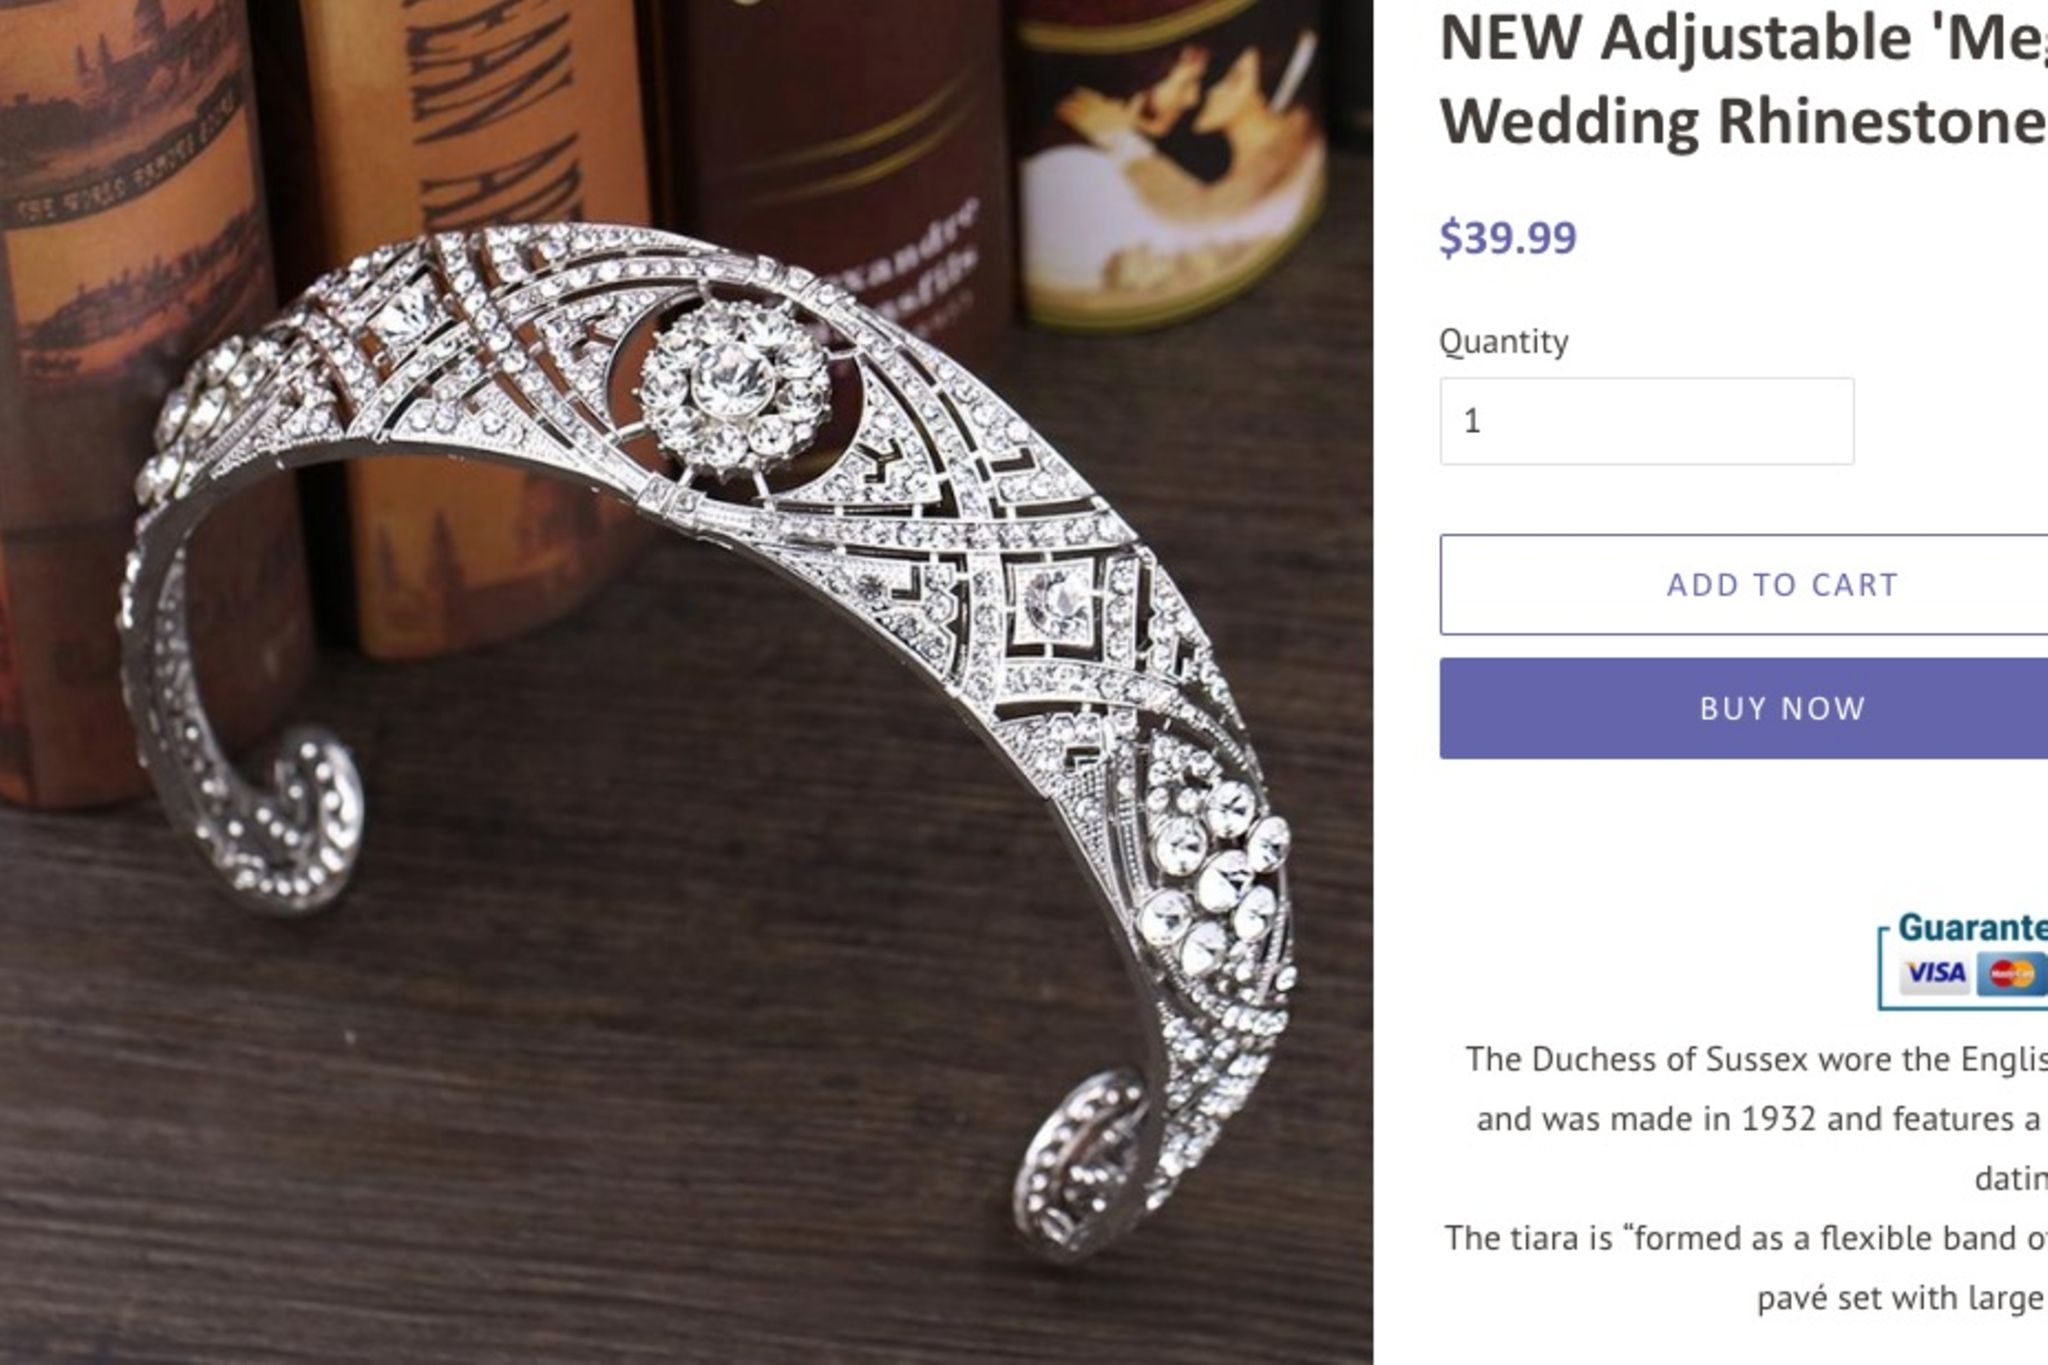Click the $39.99 price text

pyautogui.click(x=1507, y=238)
